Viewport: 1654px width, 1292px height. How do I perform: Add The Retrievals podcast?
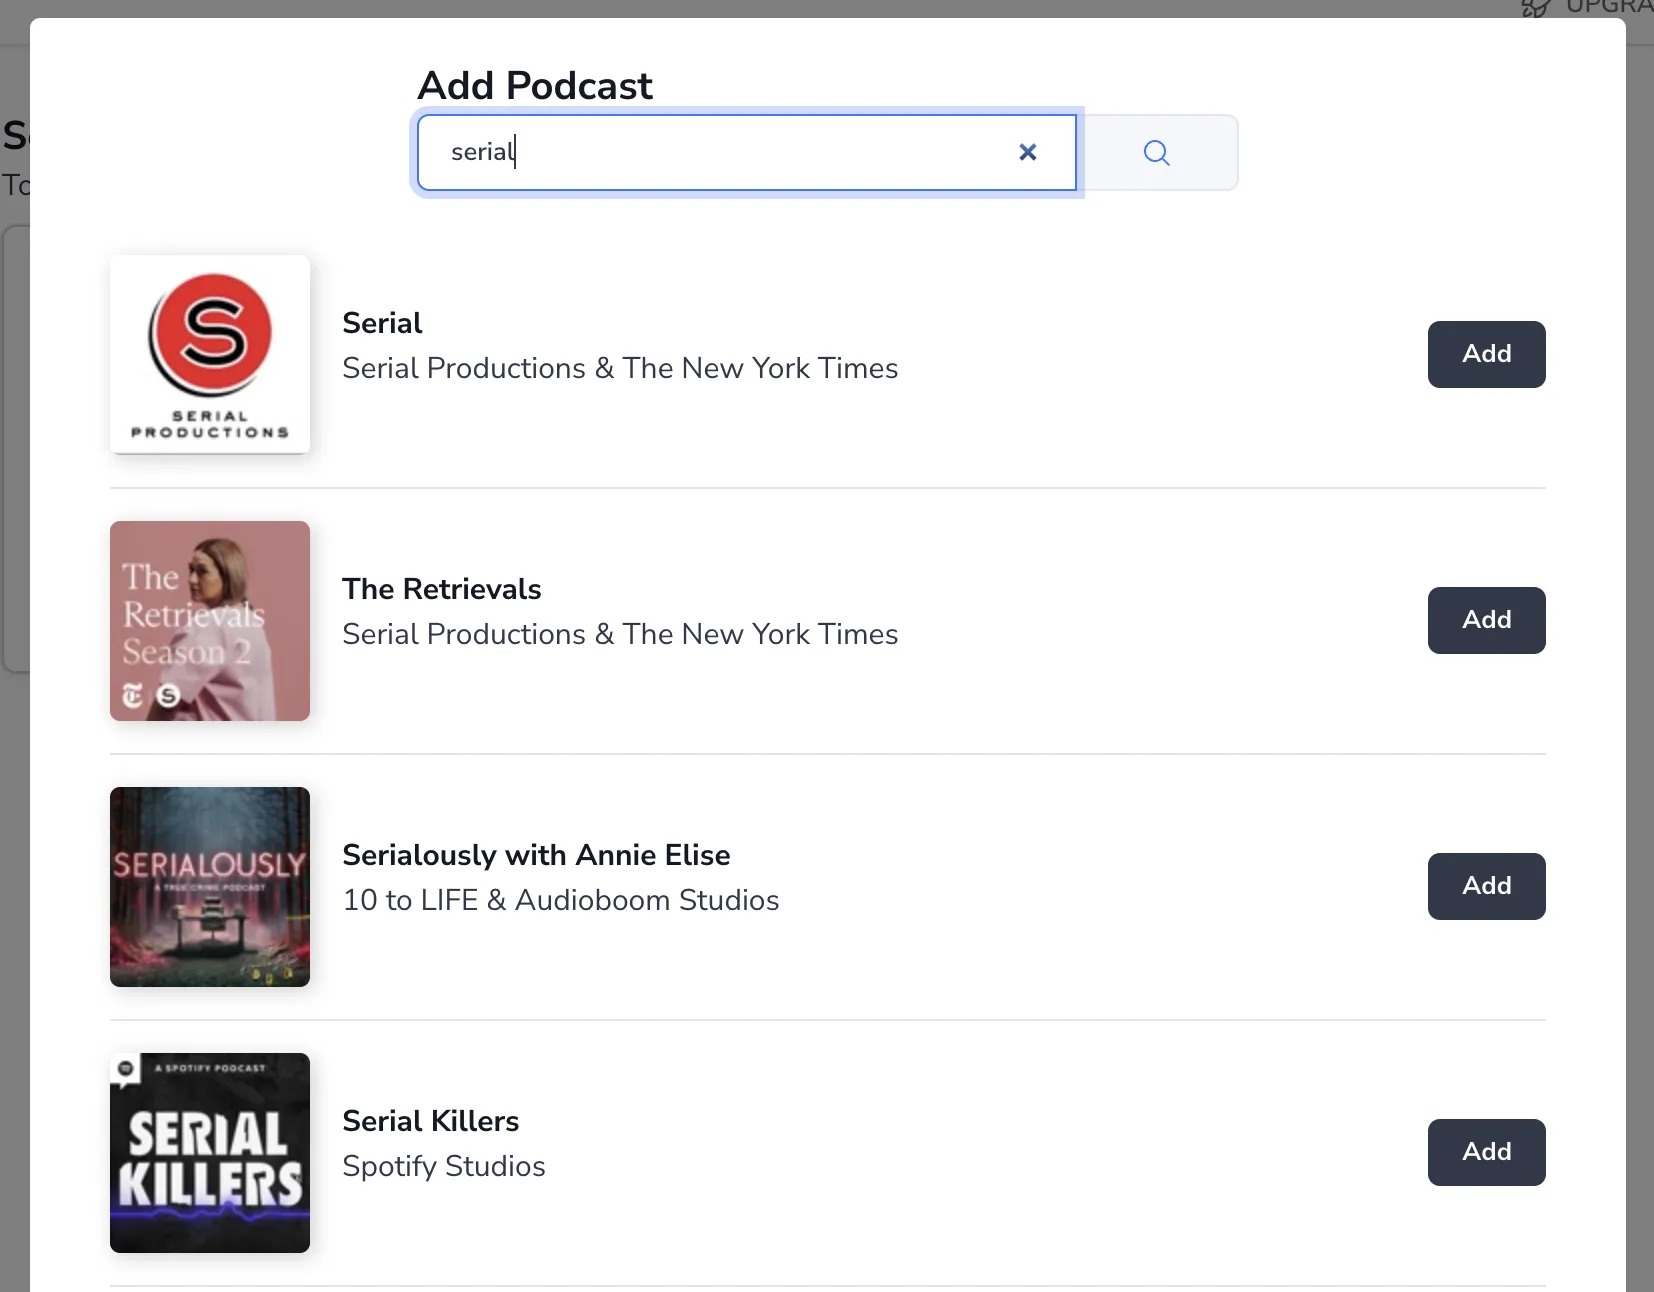coord(1486,620)
